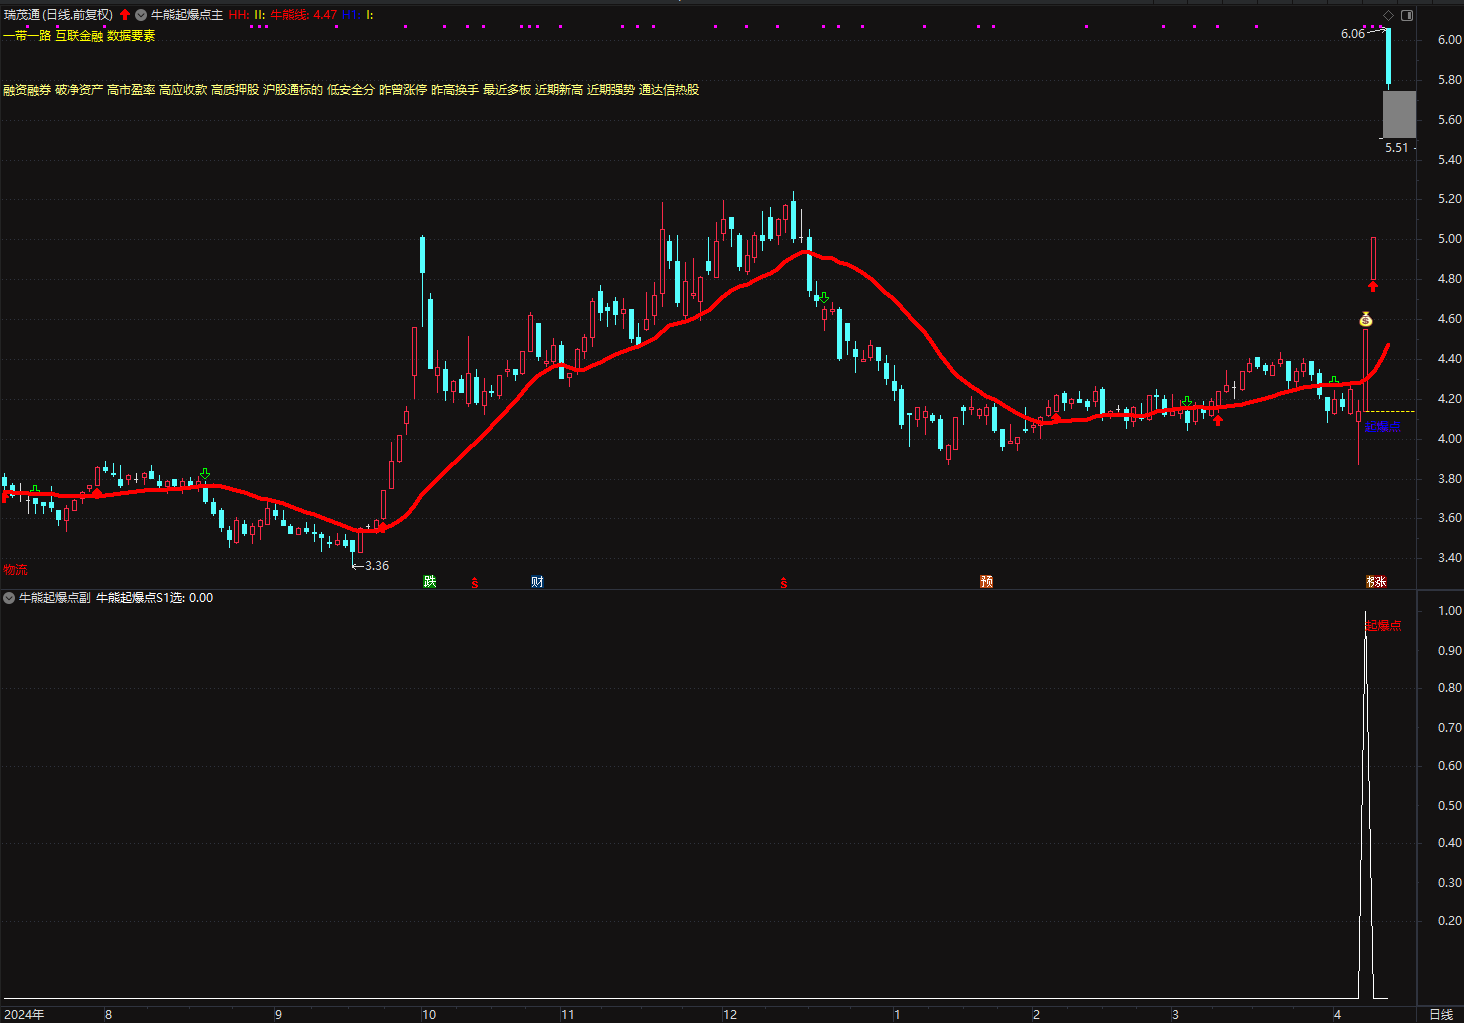Open the 日线 period selector at bottom right

(1441, 1014)
